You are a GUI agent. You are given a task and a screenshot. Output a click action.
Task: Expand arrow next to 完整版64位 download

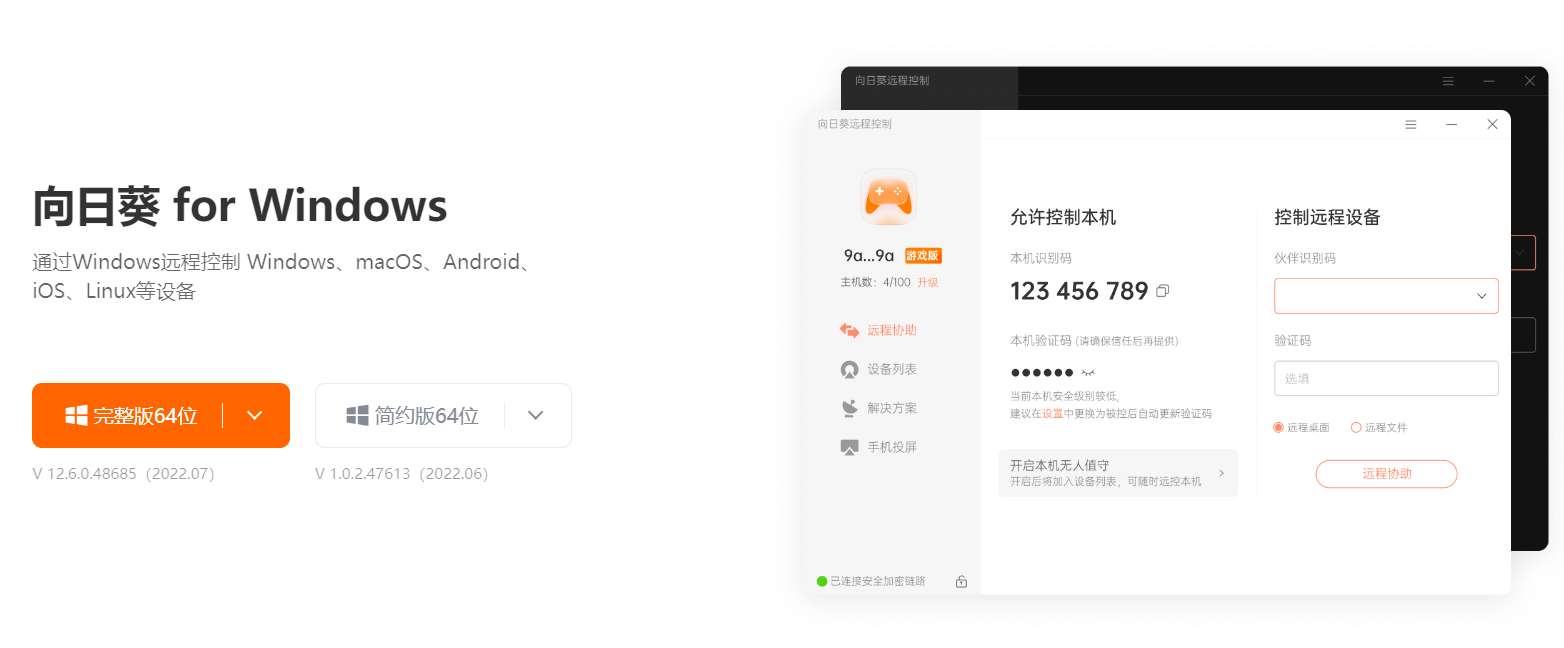click(254, 415)
